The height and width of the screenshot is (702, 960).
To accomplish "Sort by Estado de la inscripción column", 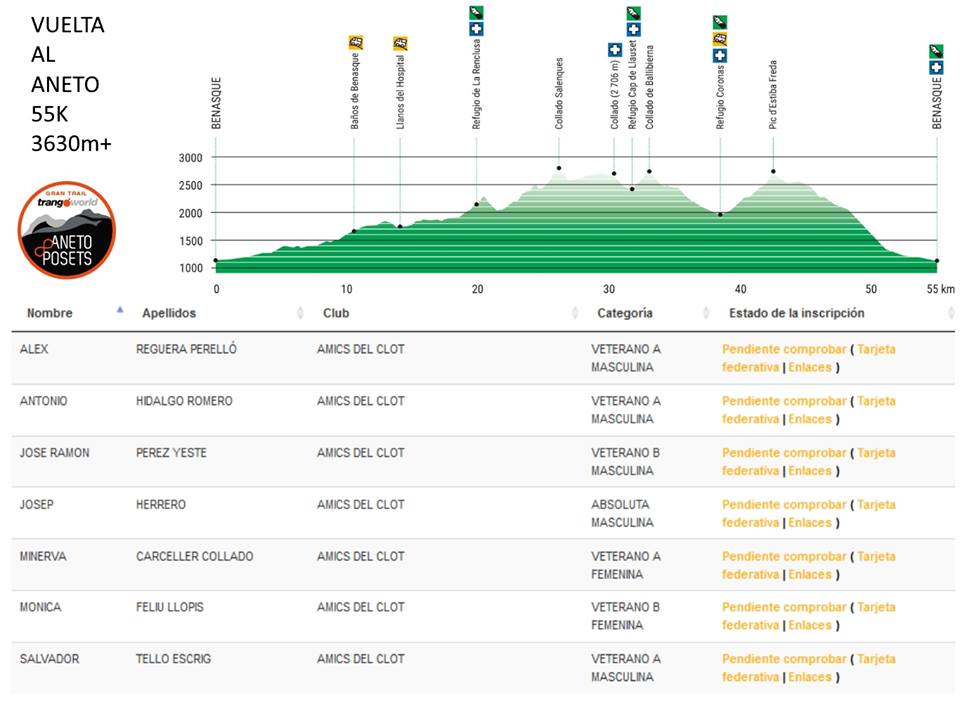I will pyautogui.click(x=796, y=313).
